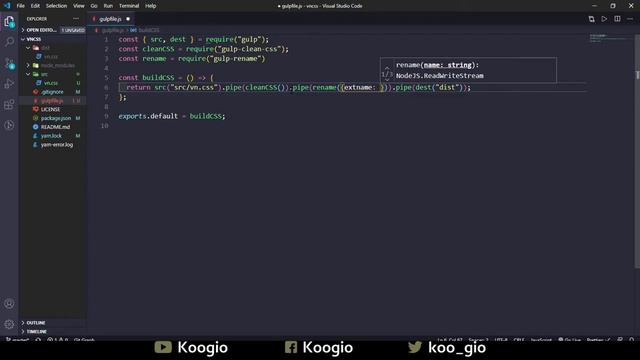Open vn.css inside the dist folder
The width and height of the screenshot is (640, 360).
(x=51, y=57)
